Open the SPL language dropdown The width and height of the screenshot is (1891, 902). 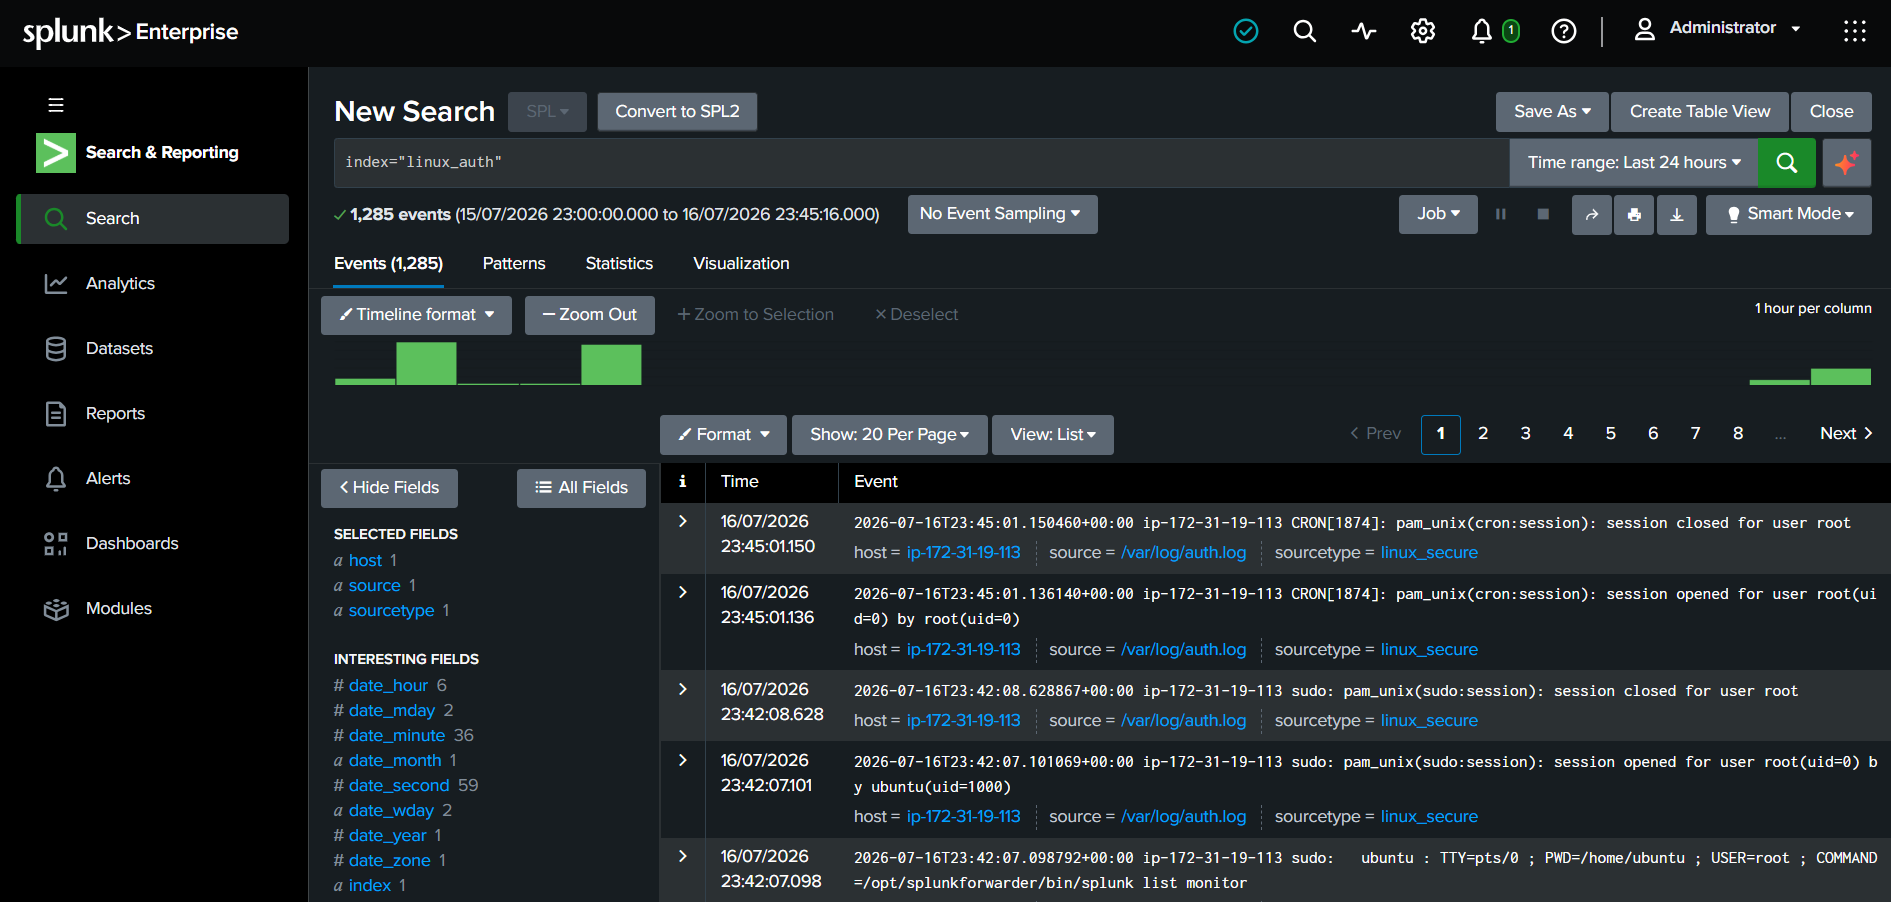pos(547,112)
